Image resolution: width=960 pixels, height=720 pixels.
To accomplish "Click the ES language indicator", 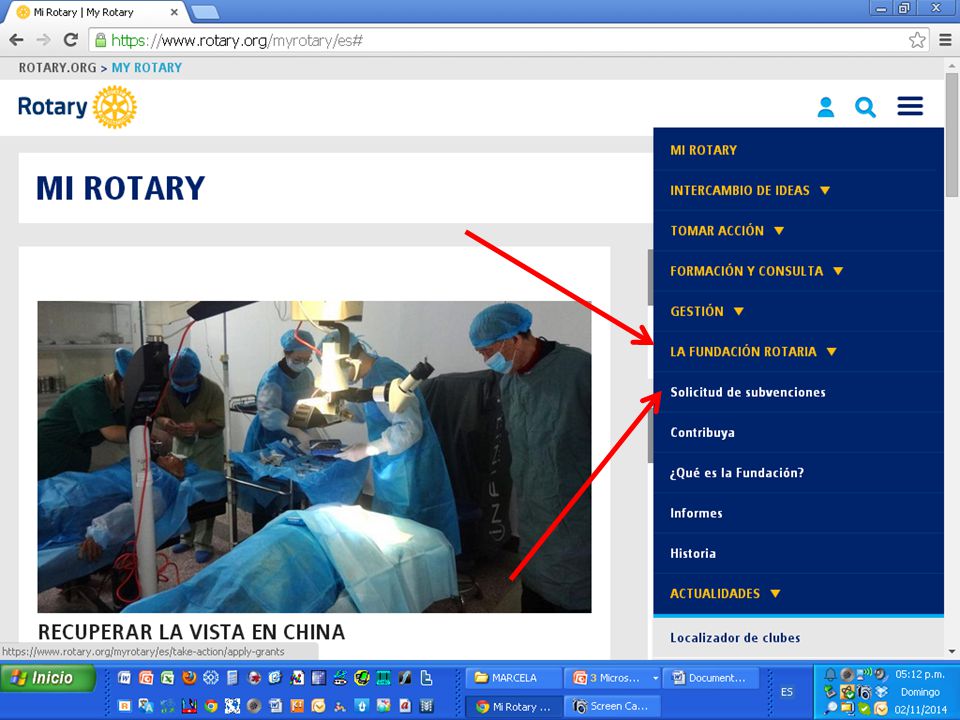I will [x=787, y=692].
